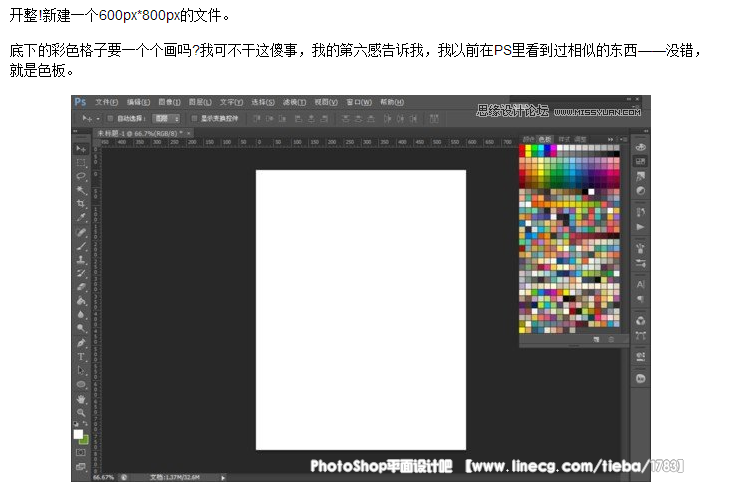Open the 编辑(E) menu

click(x=138, y=102)
